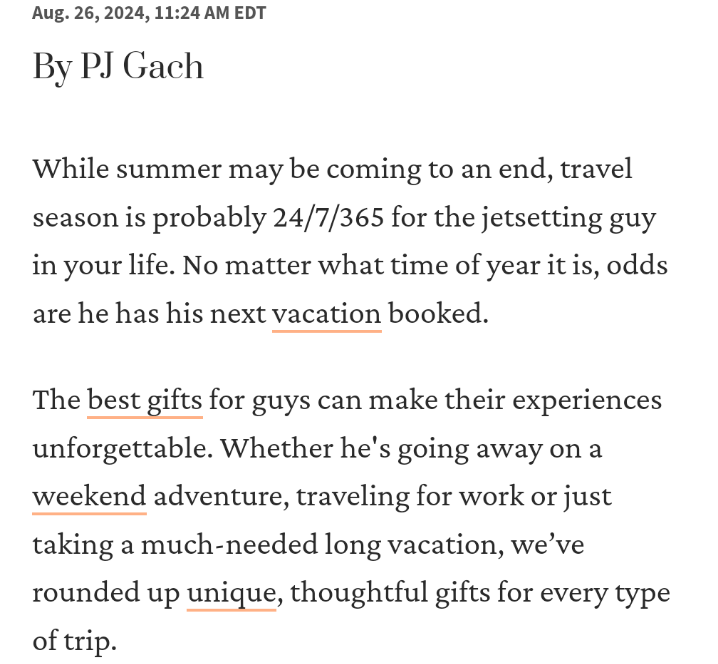Place cursor on '24/7/365' text
The width and height of the screenshot is (718, 664).
coord(328,217)
